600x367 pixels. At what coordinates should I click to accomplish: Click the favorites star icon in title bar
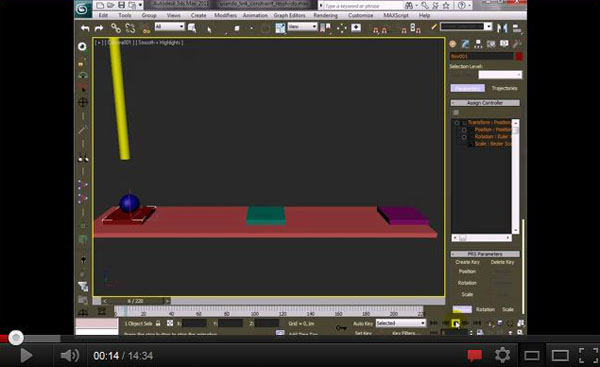pyautogui.click(x=446, y=5)
